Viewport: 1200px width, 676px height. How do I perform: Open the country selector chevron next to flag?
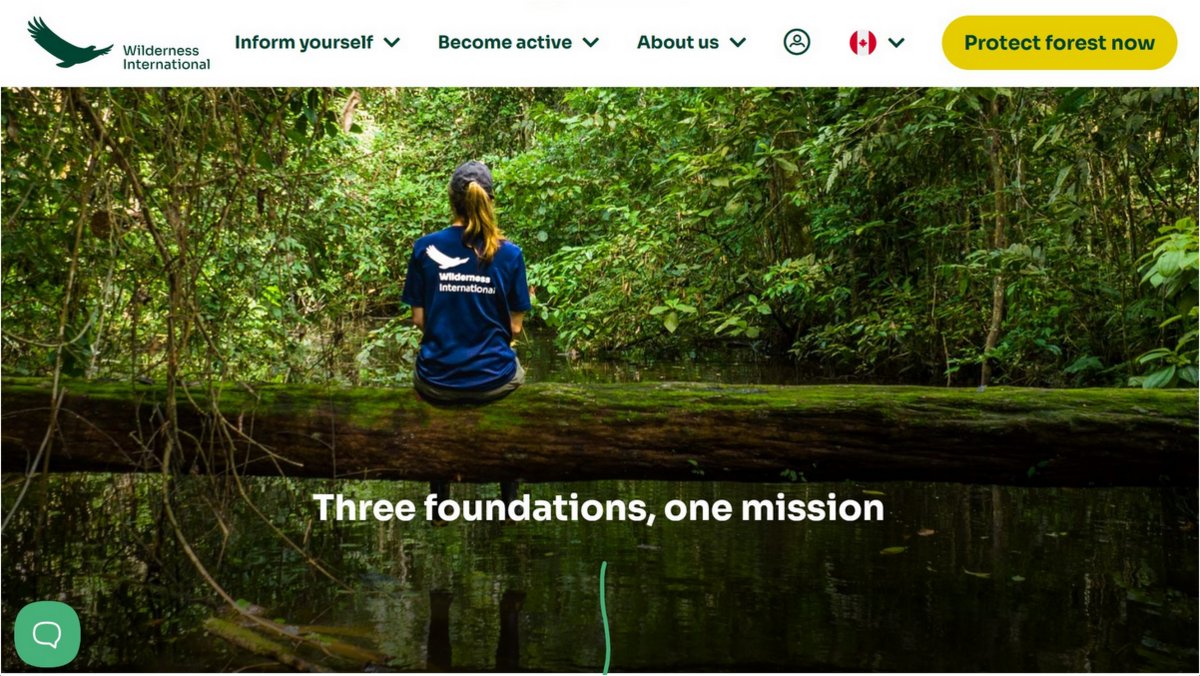pyautogui.click(x=896, y=42)
